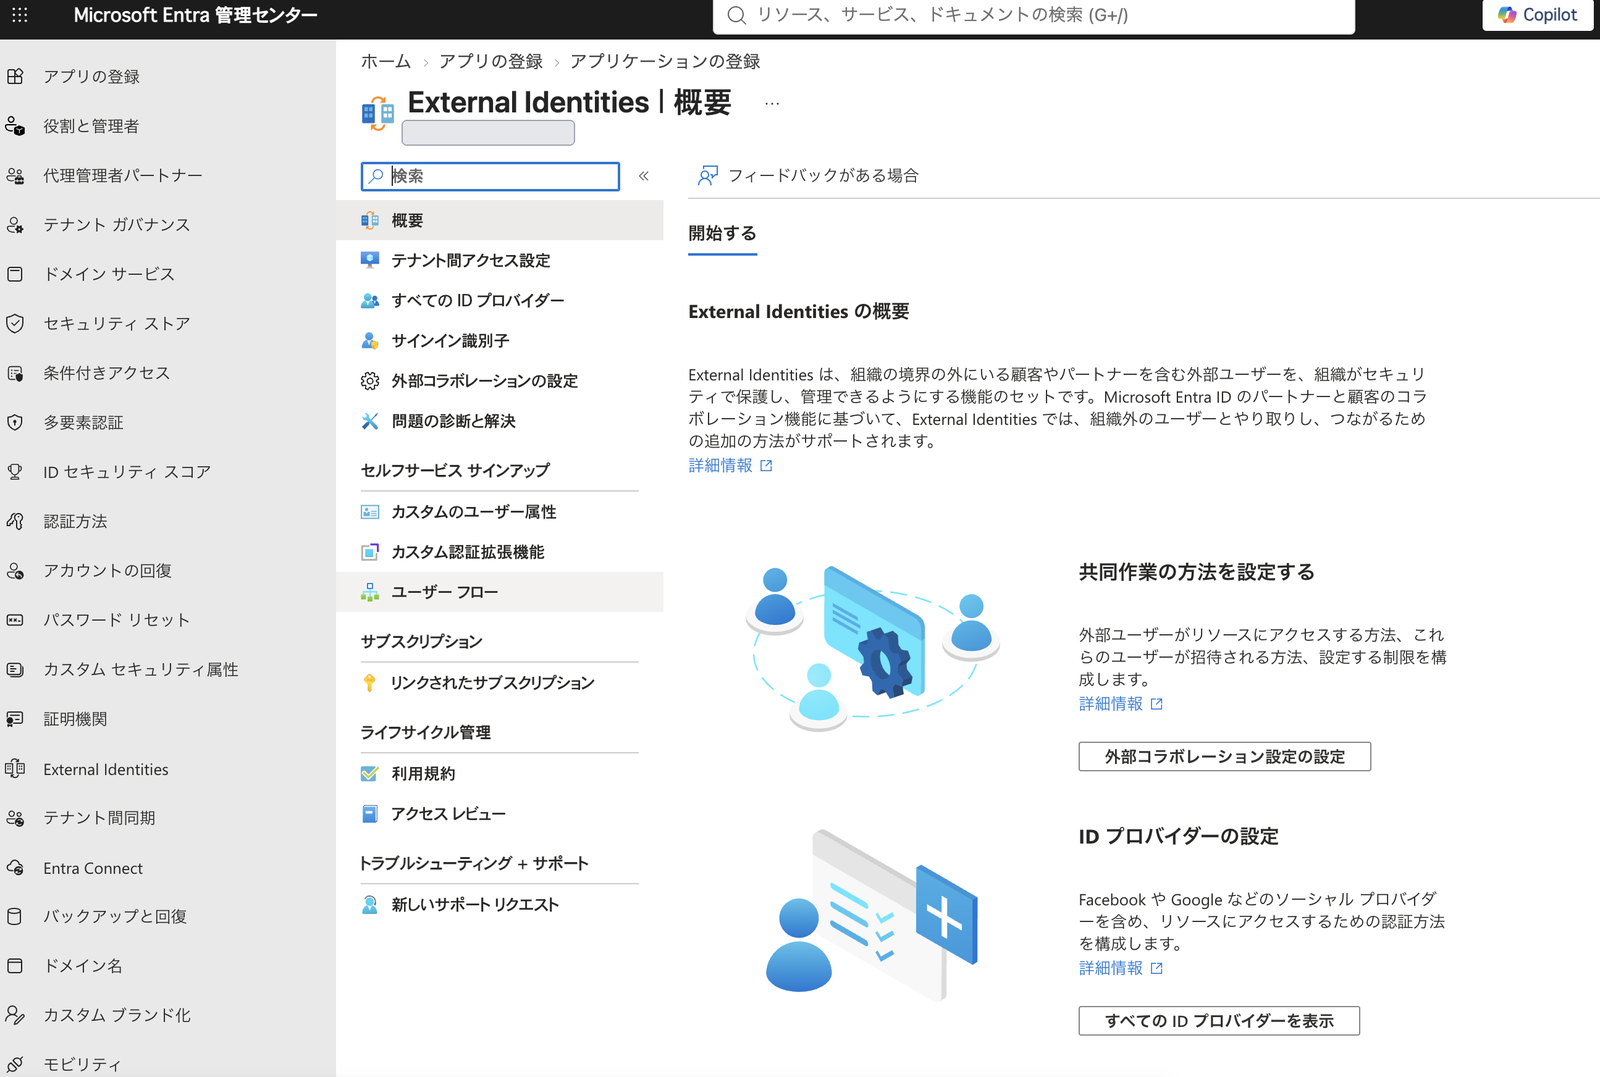The image size is (1600, 1077).
Task: Click the アクセス レビュー menu icon
Action: coord(370,814)
